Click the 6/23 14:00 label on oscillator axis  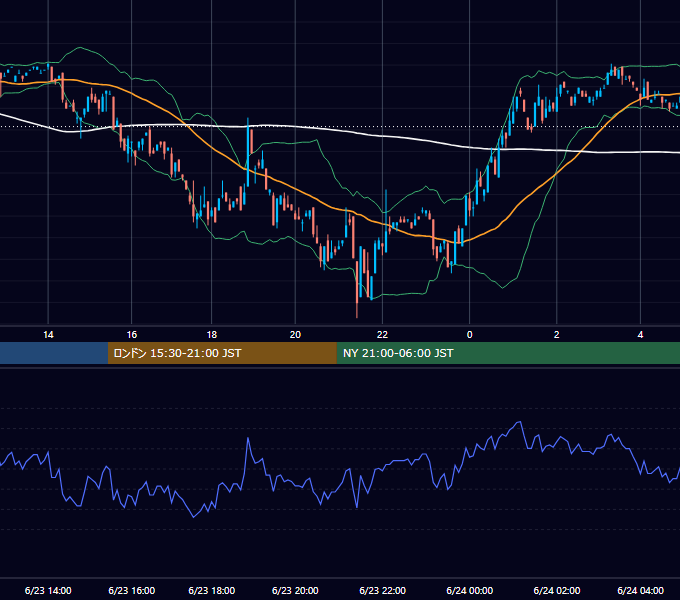pos(48,590)
